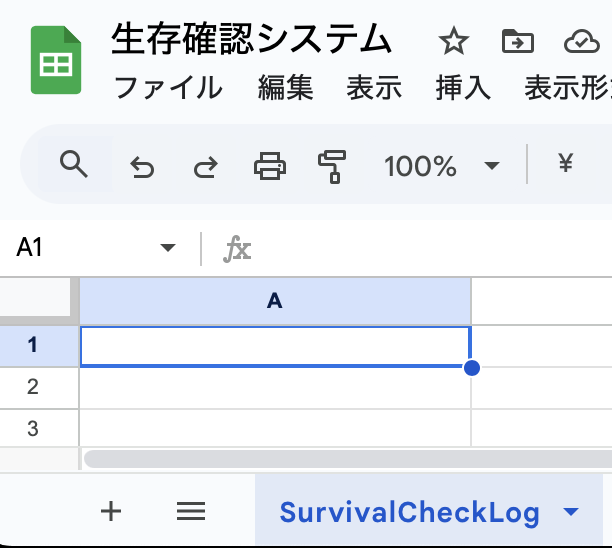
Task: Open the ファイル menu
Action: pos(168,88)
